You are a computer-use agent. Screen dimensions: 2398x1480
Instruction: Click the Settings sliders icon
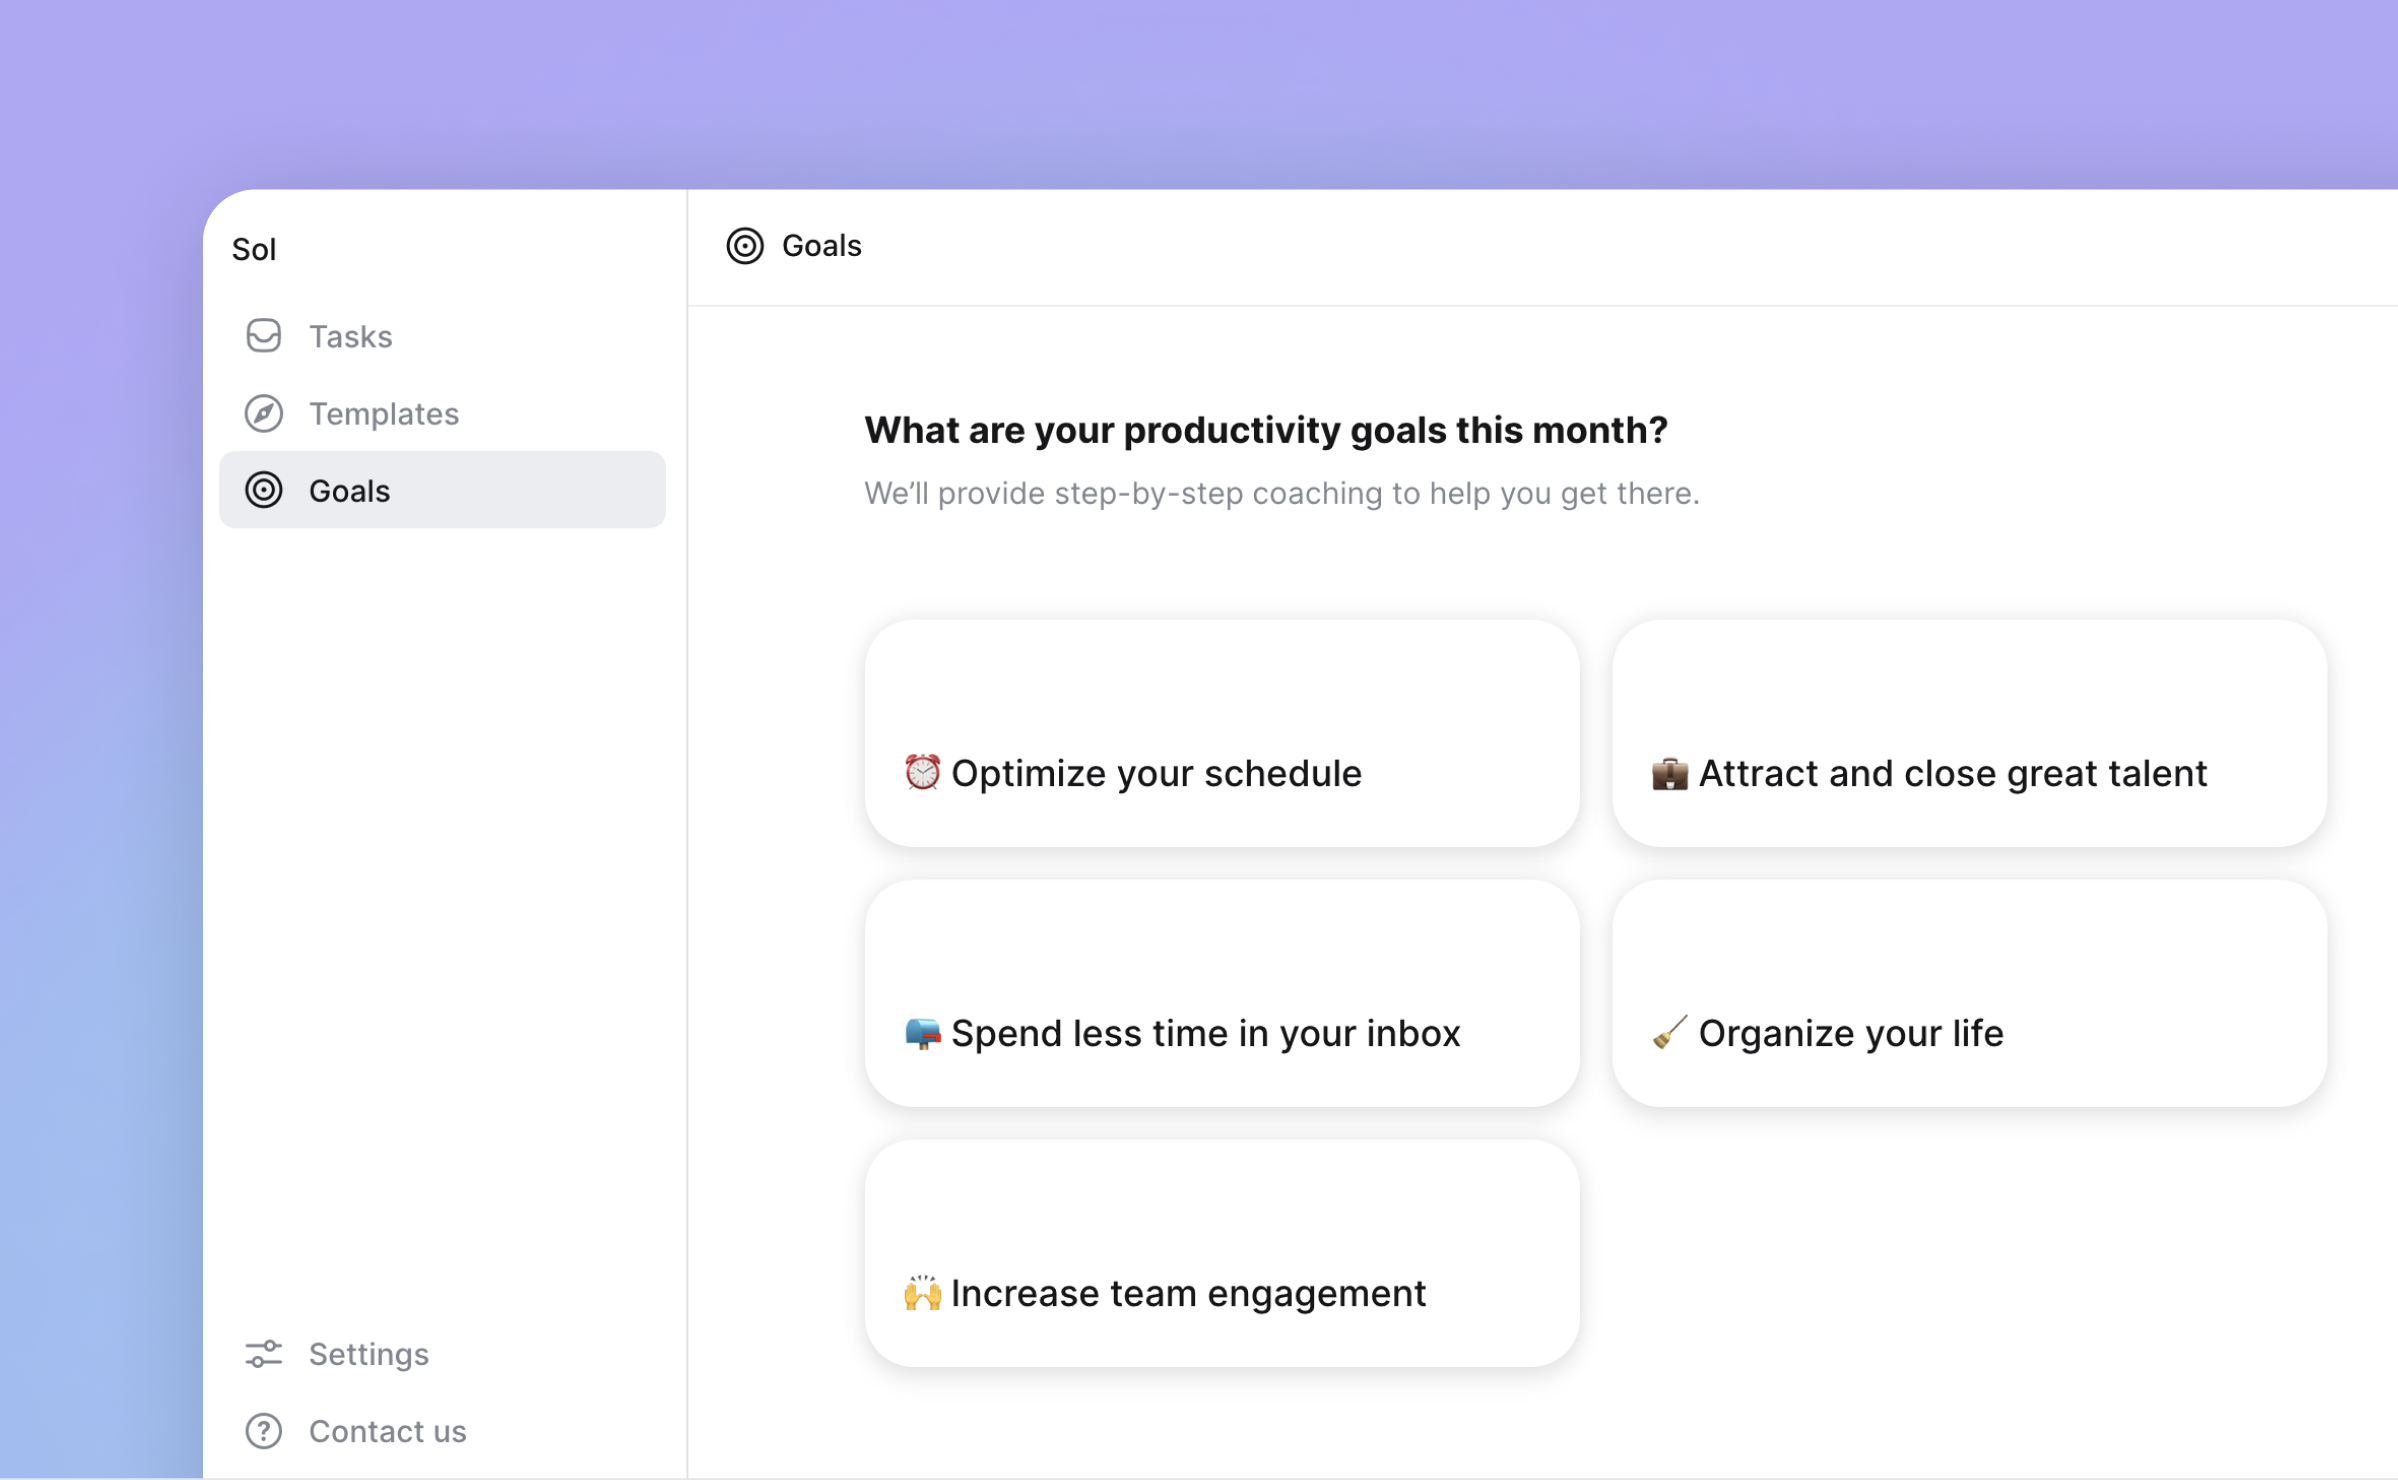[263, 1354]
